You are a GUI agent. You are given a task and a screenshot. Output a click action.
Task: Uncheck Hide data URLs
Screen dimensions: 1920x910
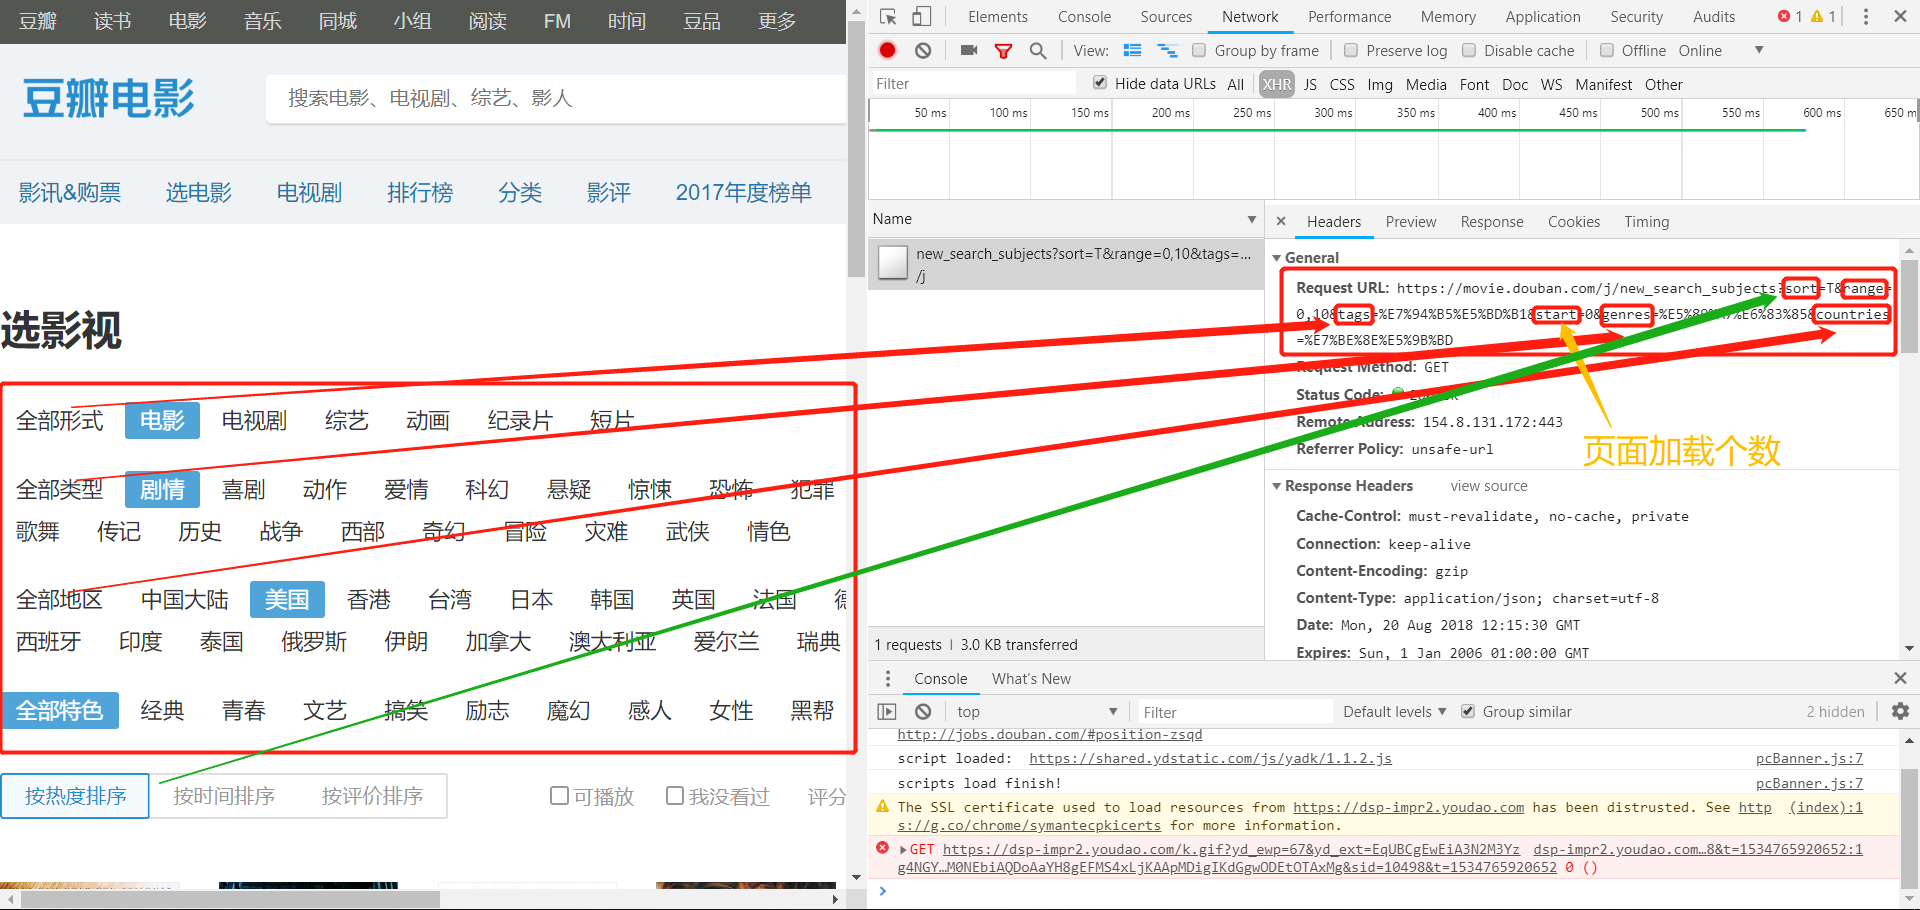pyautogui.click(x=1100, y=83)
